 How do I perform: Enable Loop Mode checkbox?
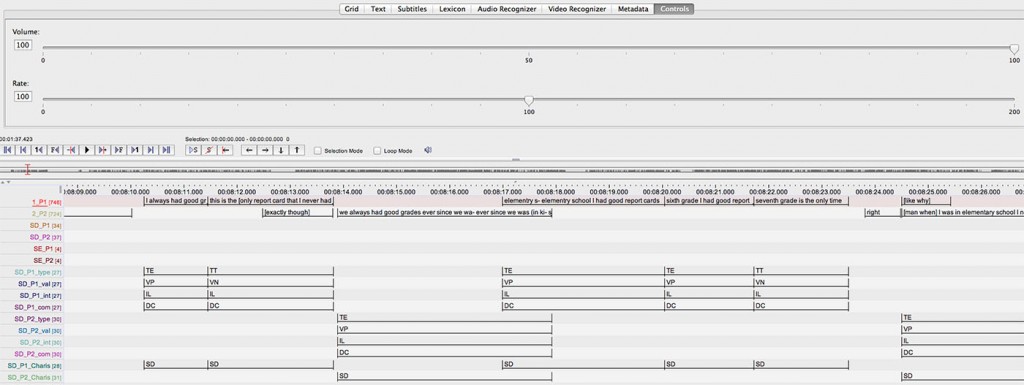(x=377, y=151)
